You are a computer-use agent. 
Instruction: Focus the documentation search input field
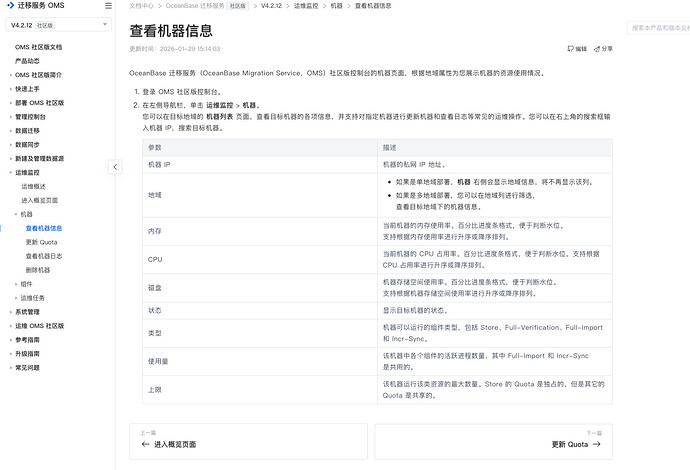coord(658,28)
